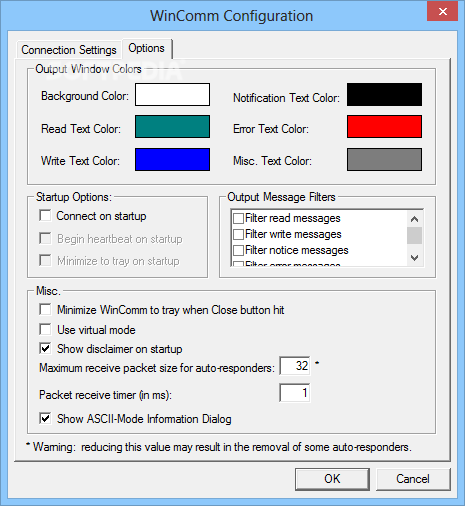Click the filter list scroll down arrow
Screen dimensions: 465x506
pos(414,258)
